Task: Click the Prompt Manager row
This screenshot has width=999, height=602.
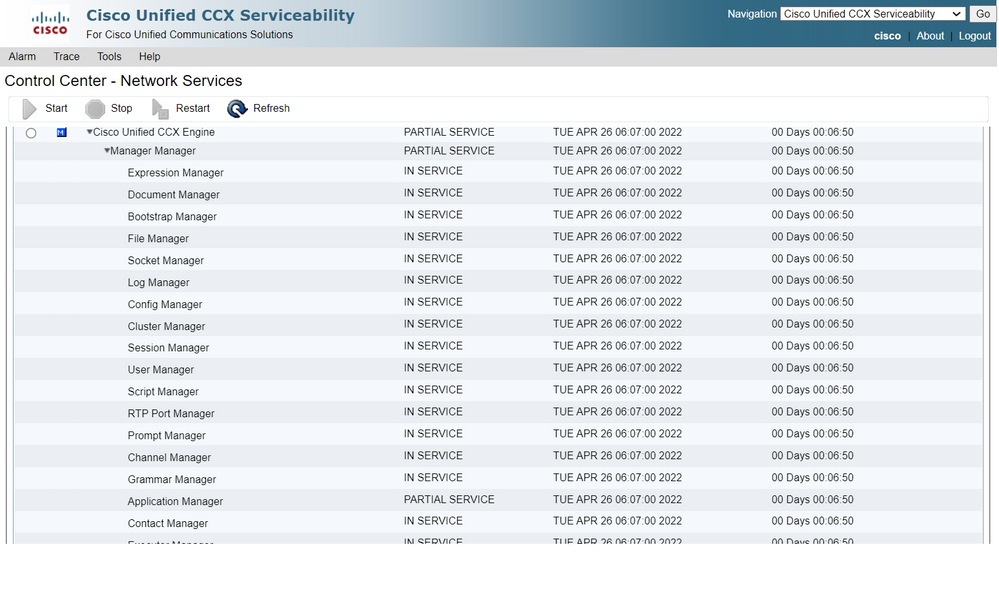Action: [498, 434]
